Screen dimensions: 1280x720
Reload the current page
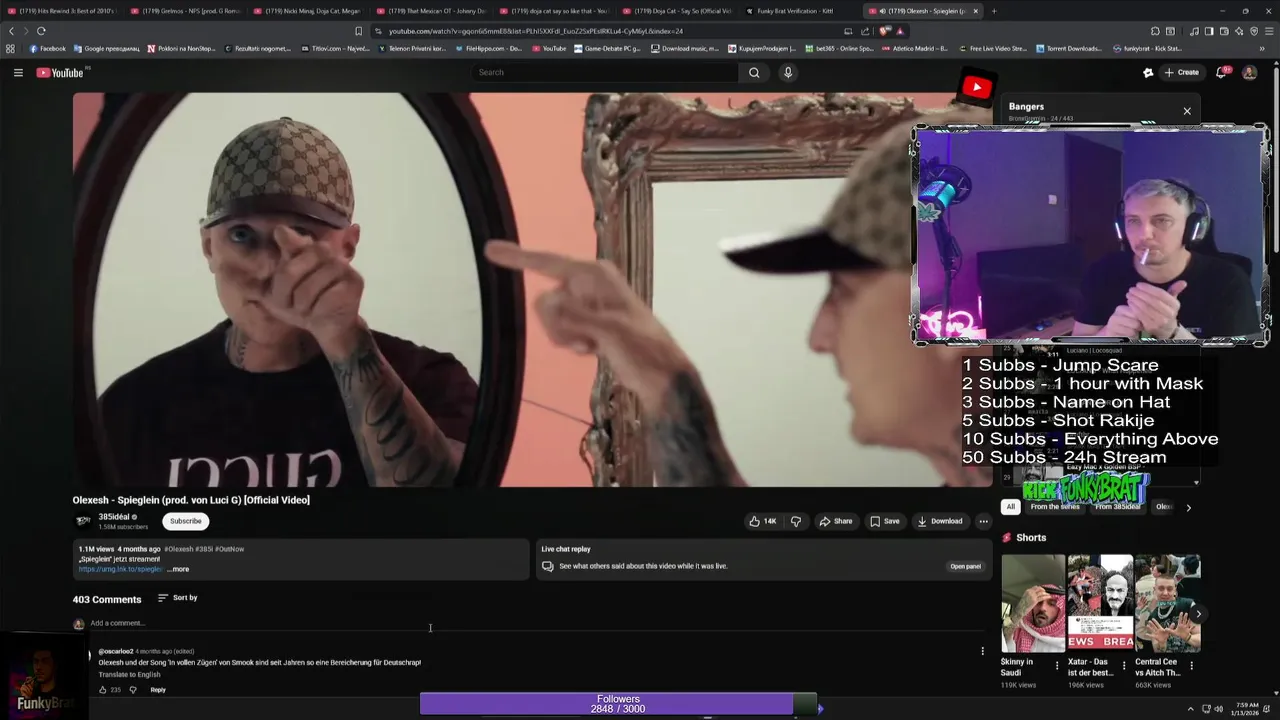(x=41, y=31)
